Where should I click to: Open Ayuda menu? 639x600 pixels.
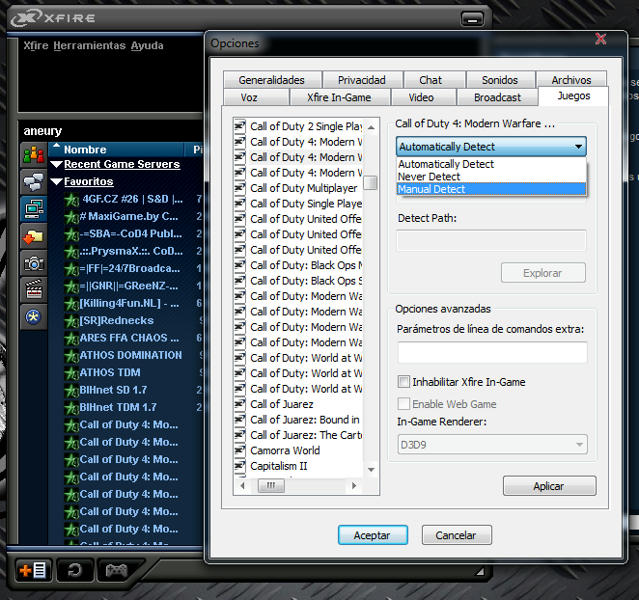(147, 45)
